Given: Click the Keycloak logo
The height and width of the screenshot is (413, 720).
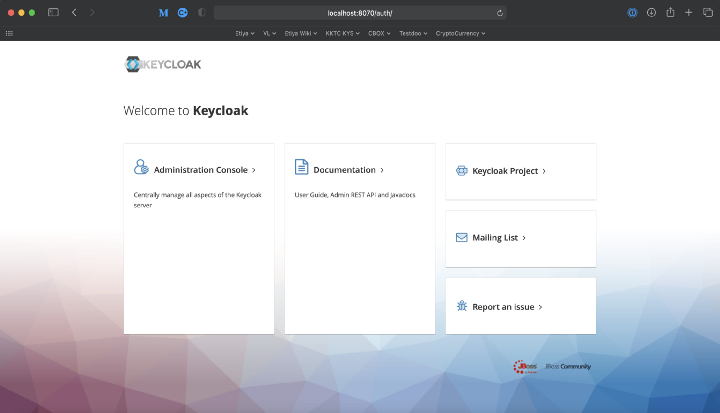Looking at the screenshot, I should (x=163, y=64).
